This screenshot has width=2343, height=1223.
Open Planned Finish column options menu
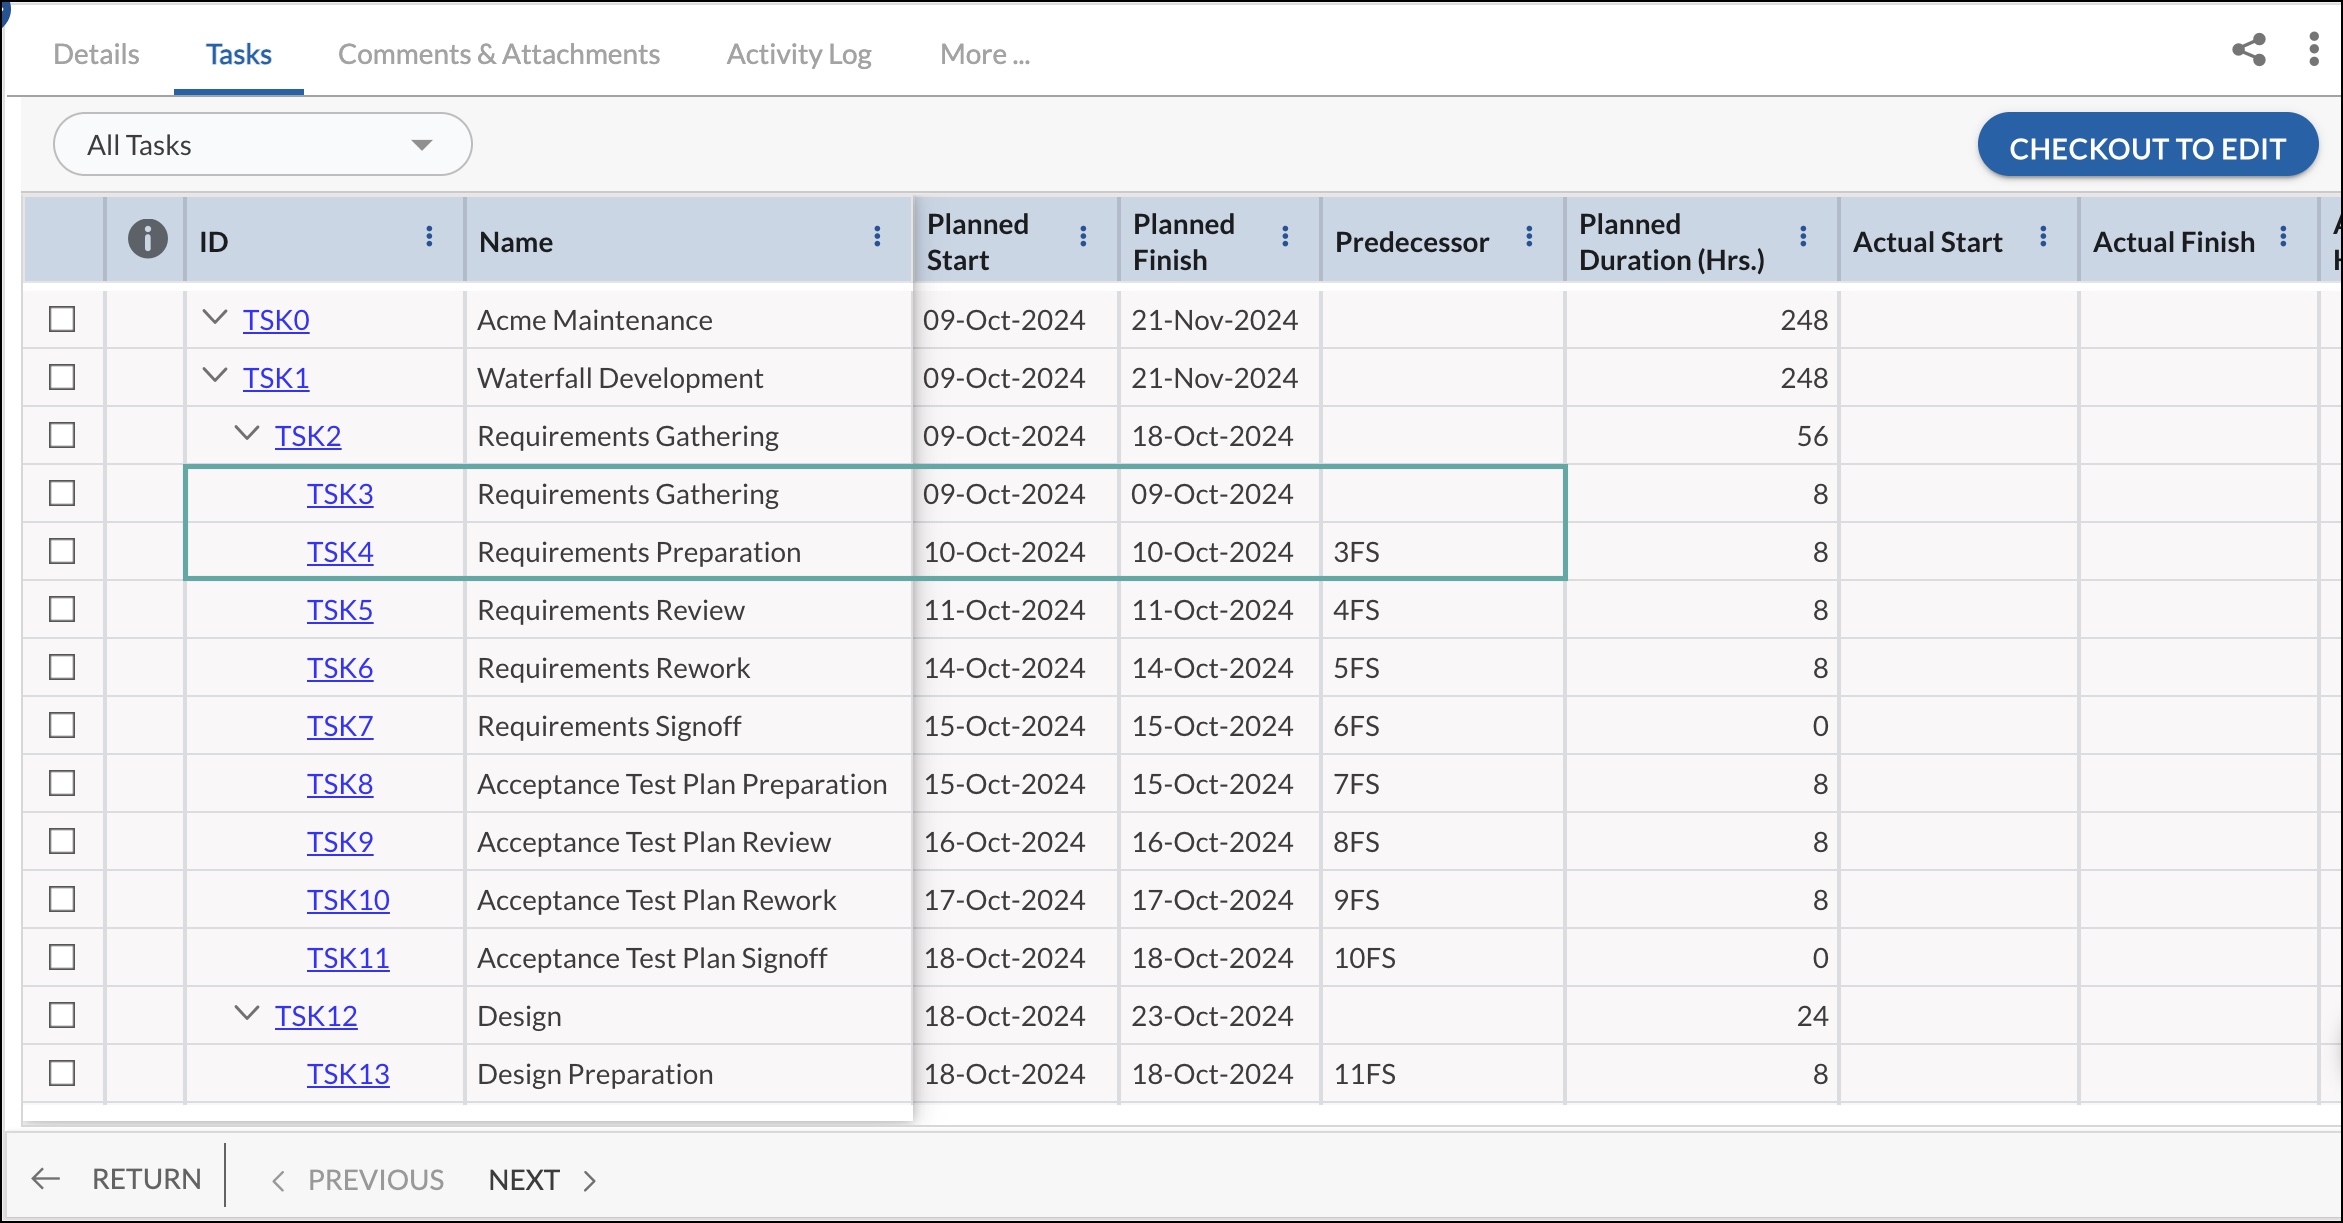coord(1285,236)
